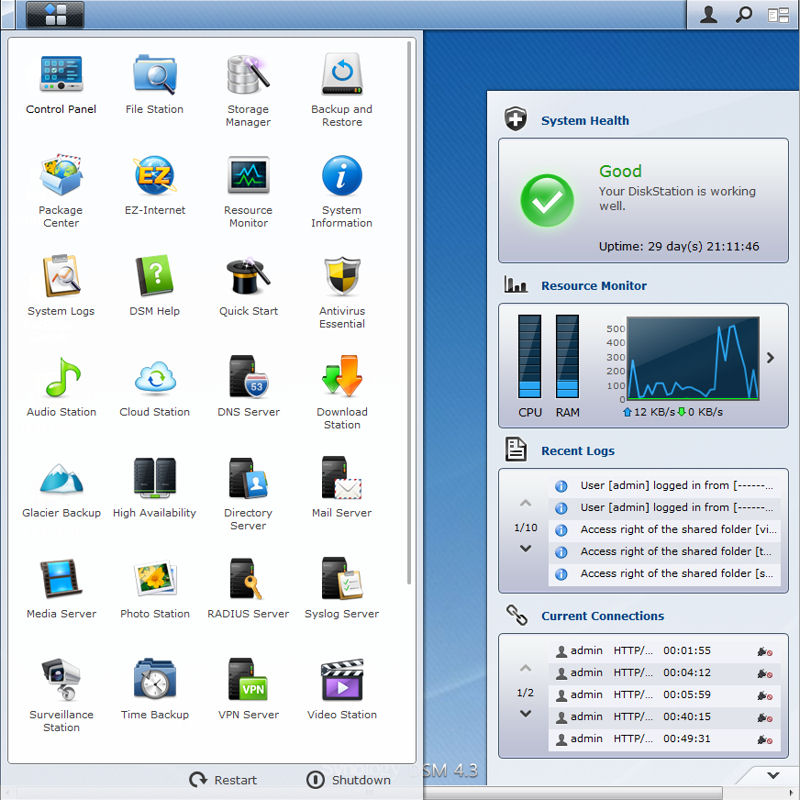Go to next Current Connections page
The image size is (800, 800).
[x=526, y=713]
